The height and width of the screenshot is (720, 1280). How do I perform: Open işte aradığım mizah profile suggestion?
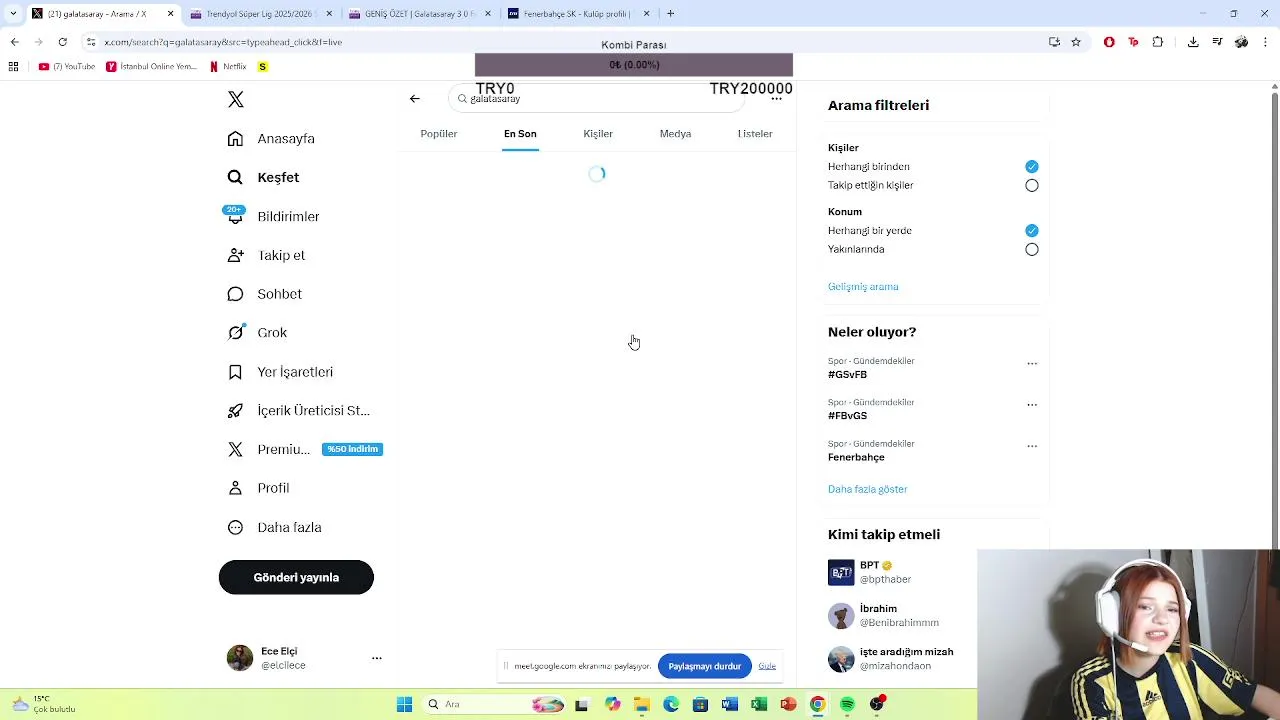[x=891, y=658]
